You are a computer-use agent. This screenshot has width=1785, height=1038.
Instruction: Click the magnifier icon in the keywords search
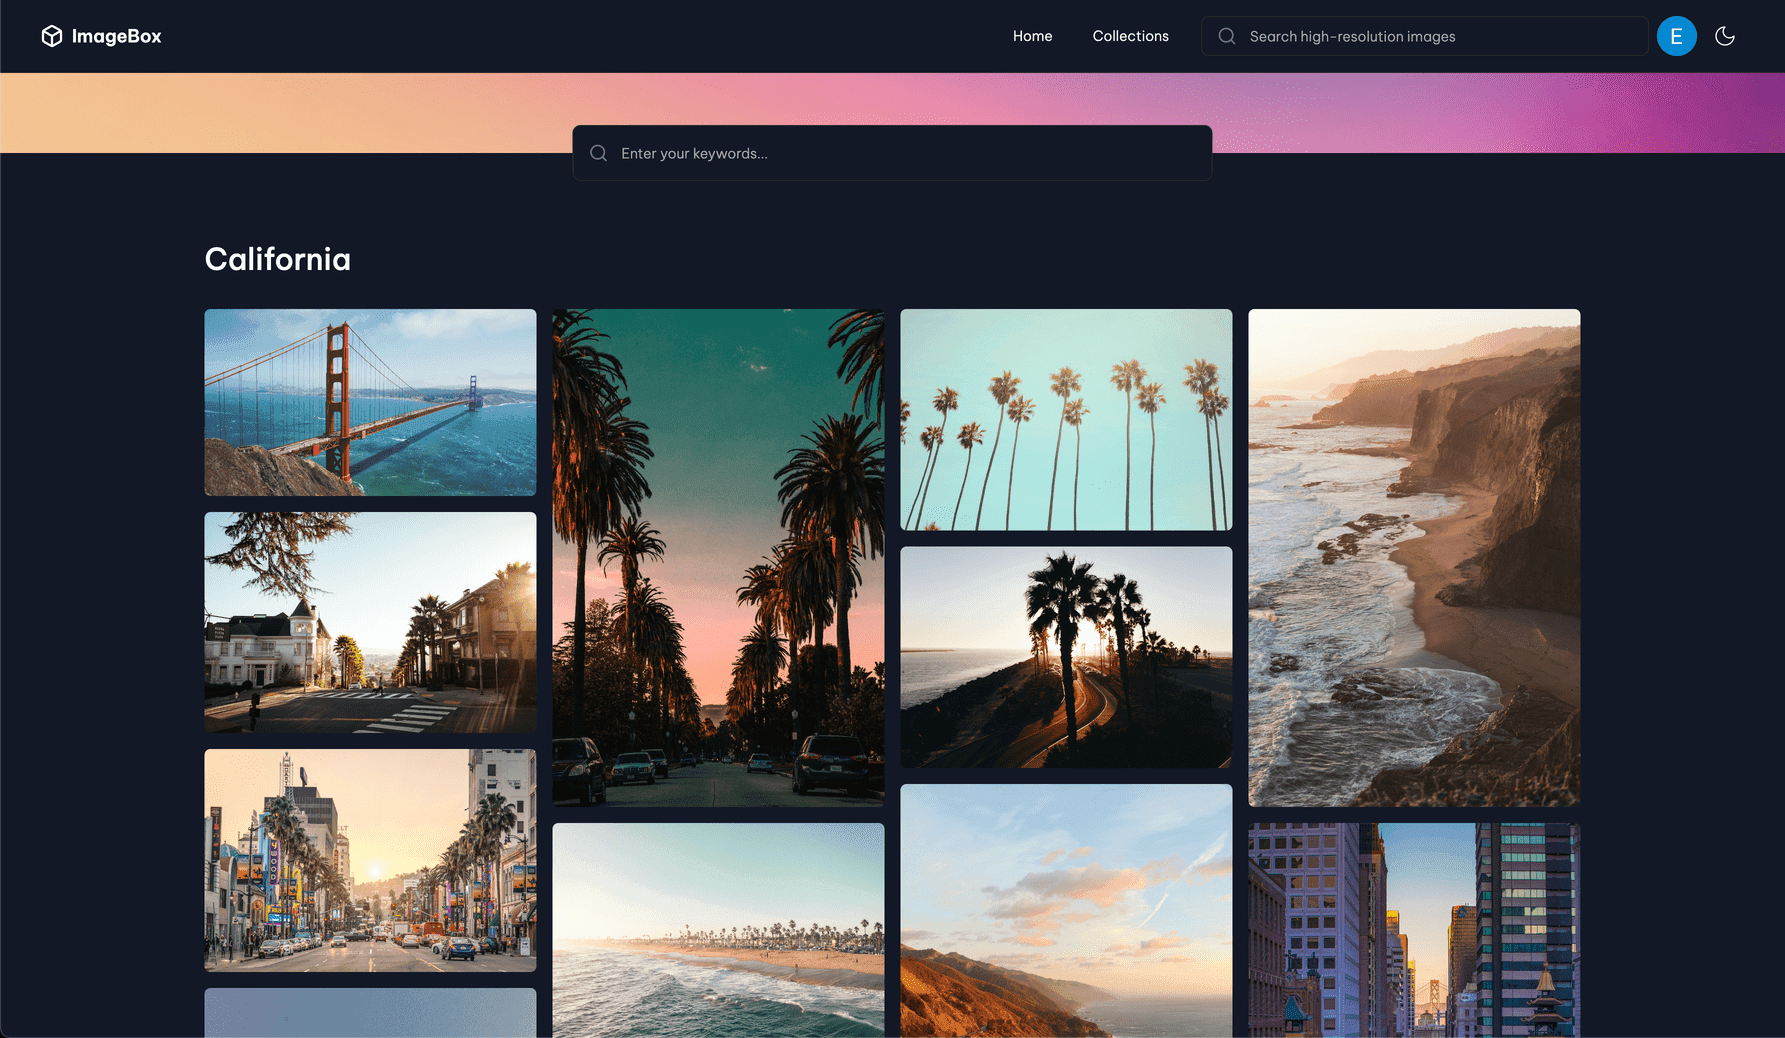coord(599,153)
